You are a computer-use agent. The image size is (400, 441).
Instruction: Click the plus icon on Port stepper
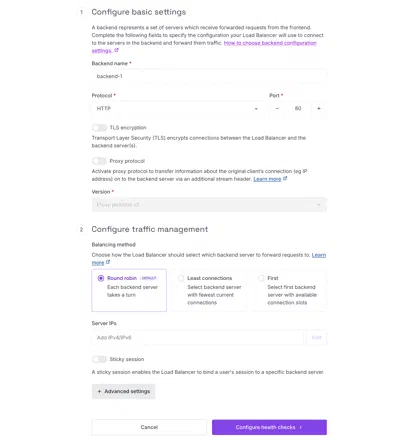click(319, 109)
